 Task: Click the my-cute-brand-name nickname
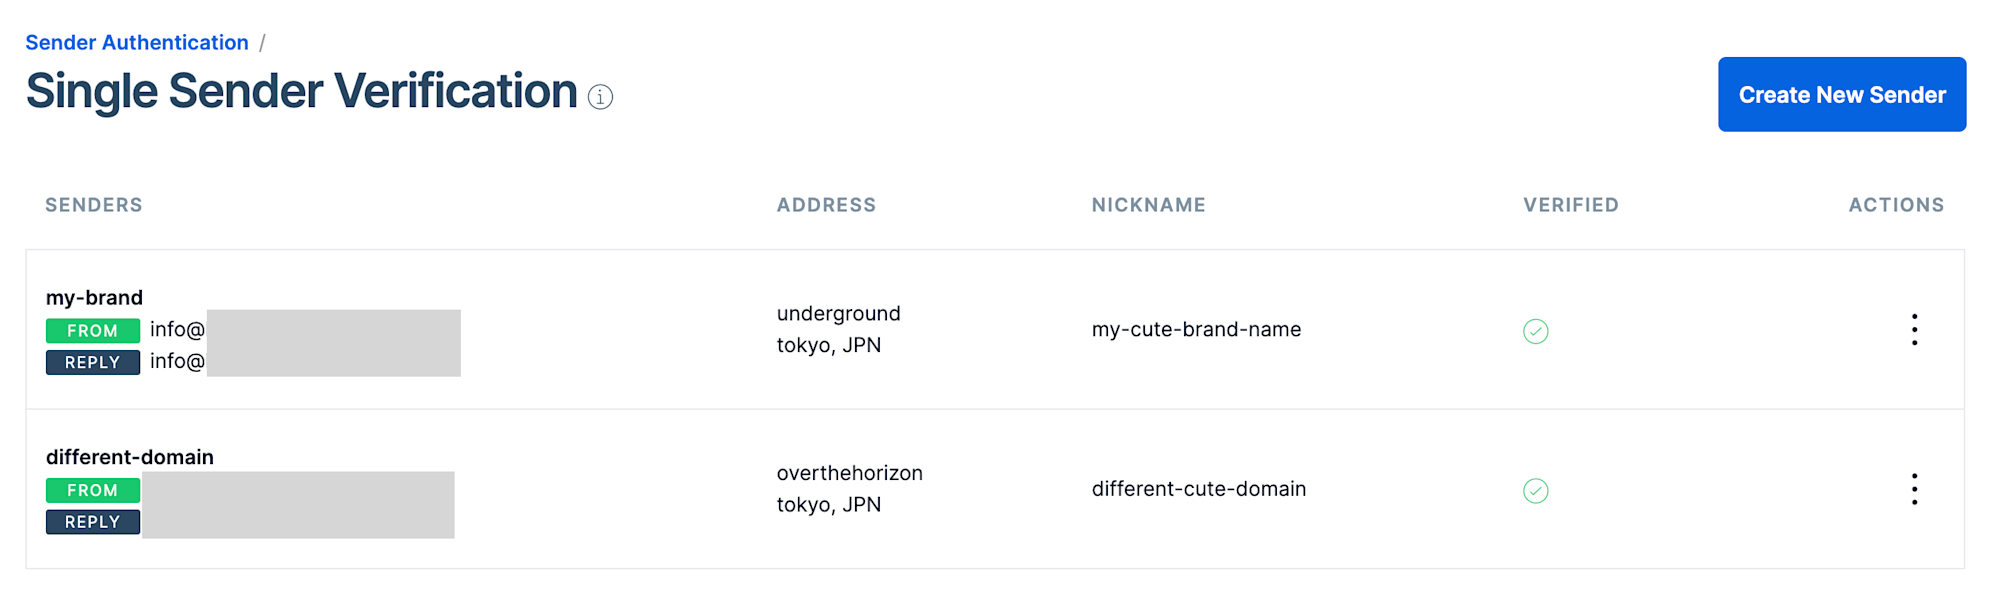tap(1196, 330)
